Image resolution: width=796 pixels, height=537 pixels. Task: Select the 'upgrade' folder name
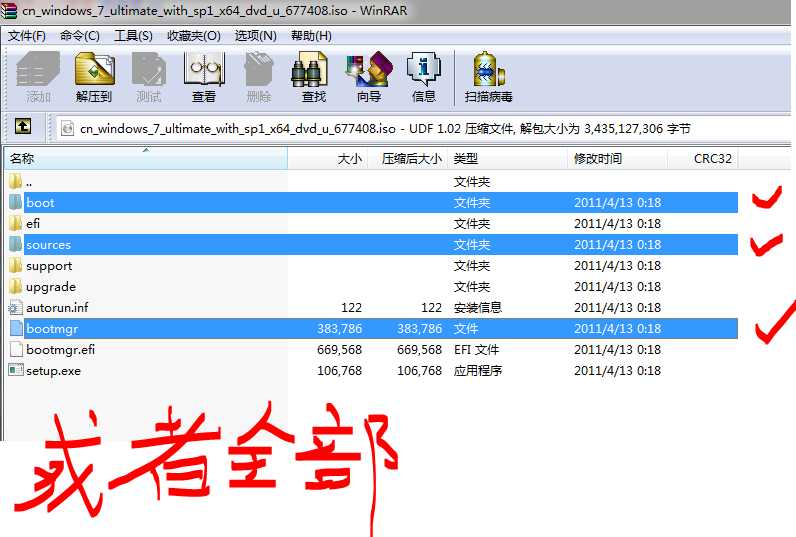(x=51, y=287)
